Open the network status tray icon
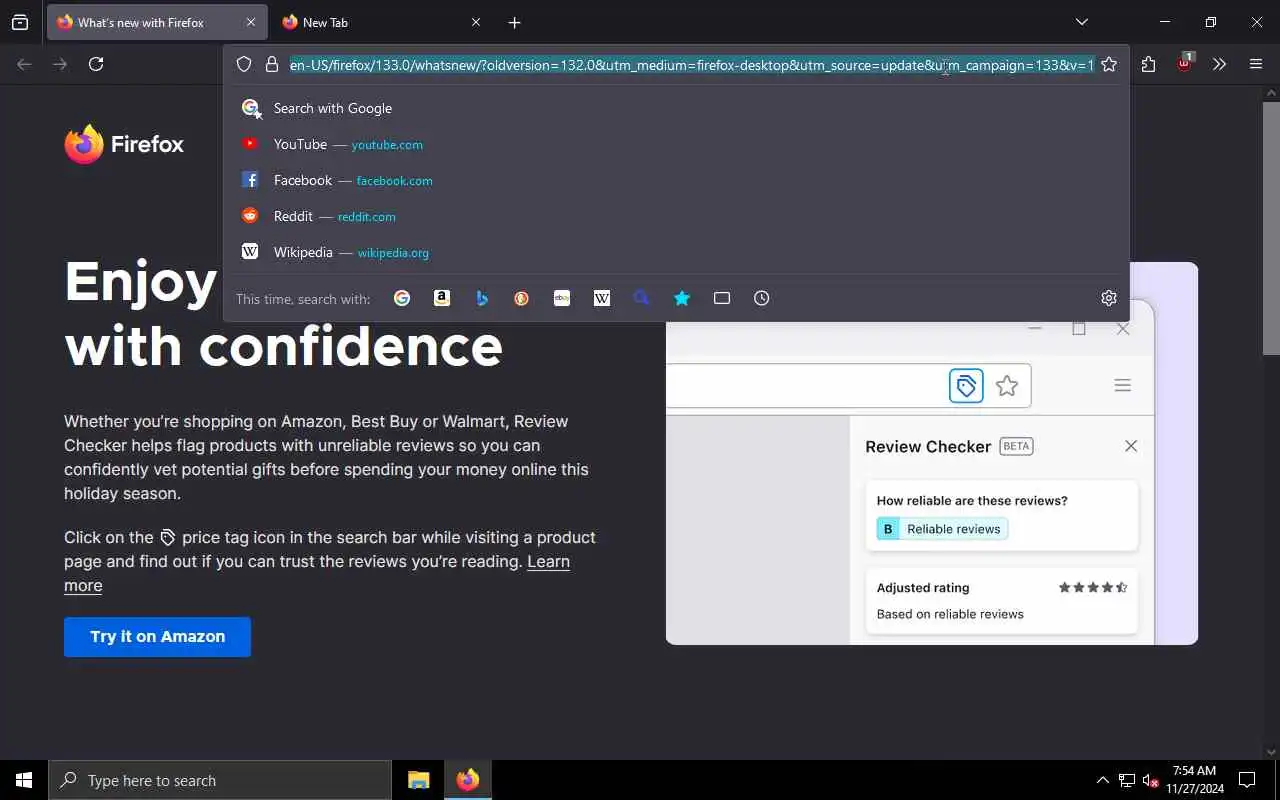This screenshot has width=1280, height=800. point(1127,781)
